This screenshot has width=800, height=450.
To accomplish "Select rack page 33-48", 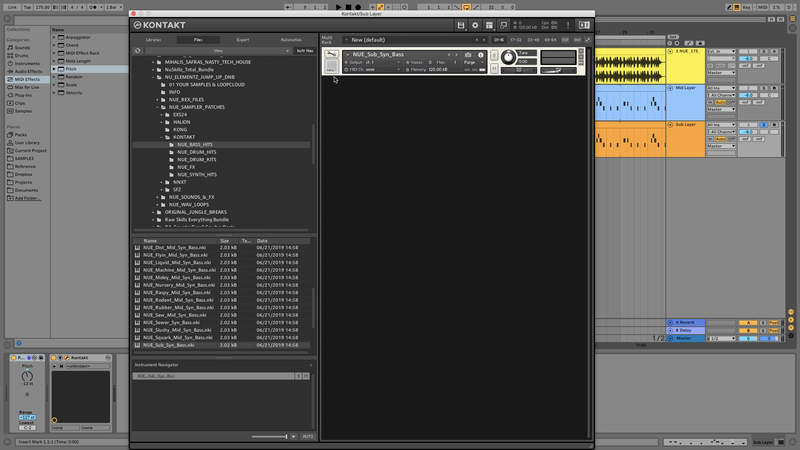I will 533,40.
